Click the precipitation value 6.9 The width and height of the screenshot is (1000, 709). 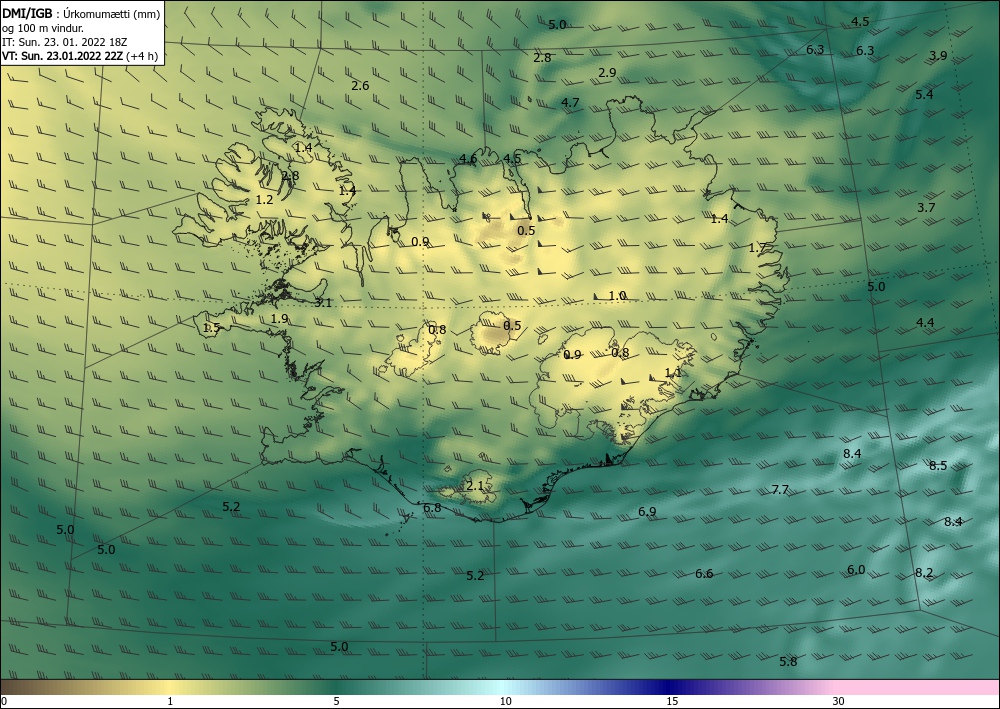pos(647,511)
